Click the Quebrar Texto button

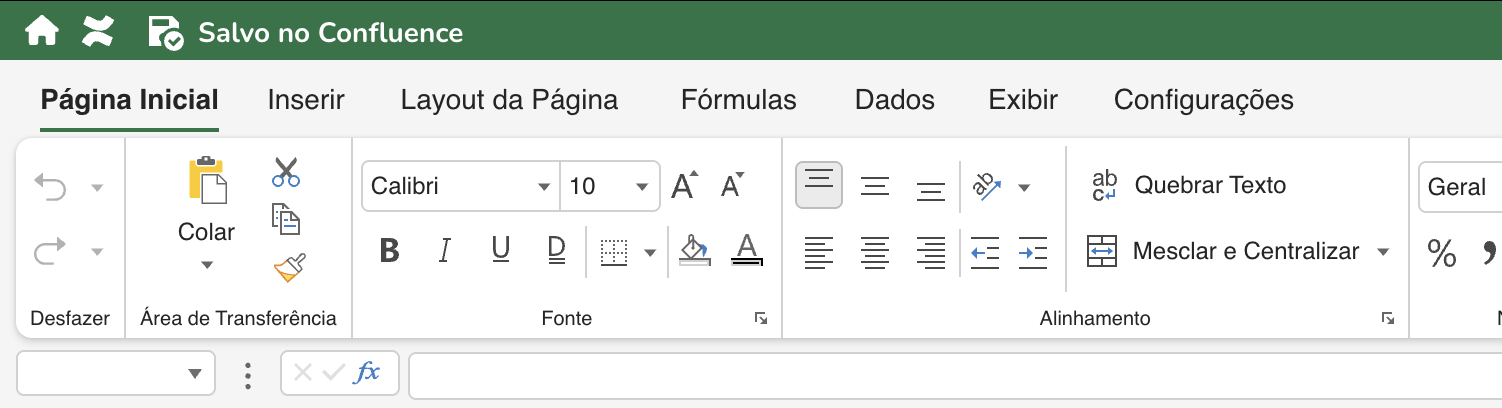pos(1189,185)
